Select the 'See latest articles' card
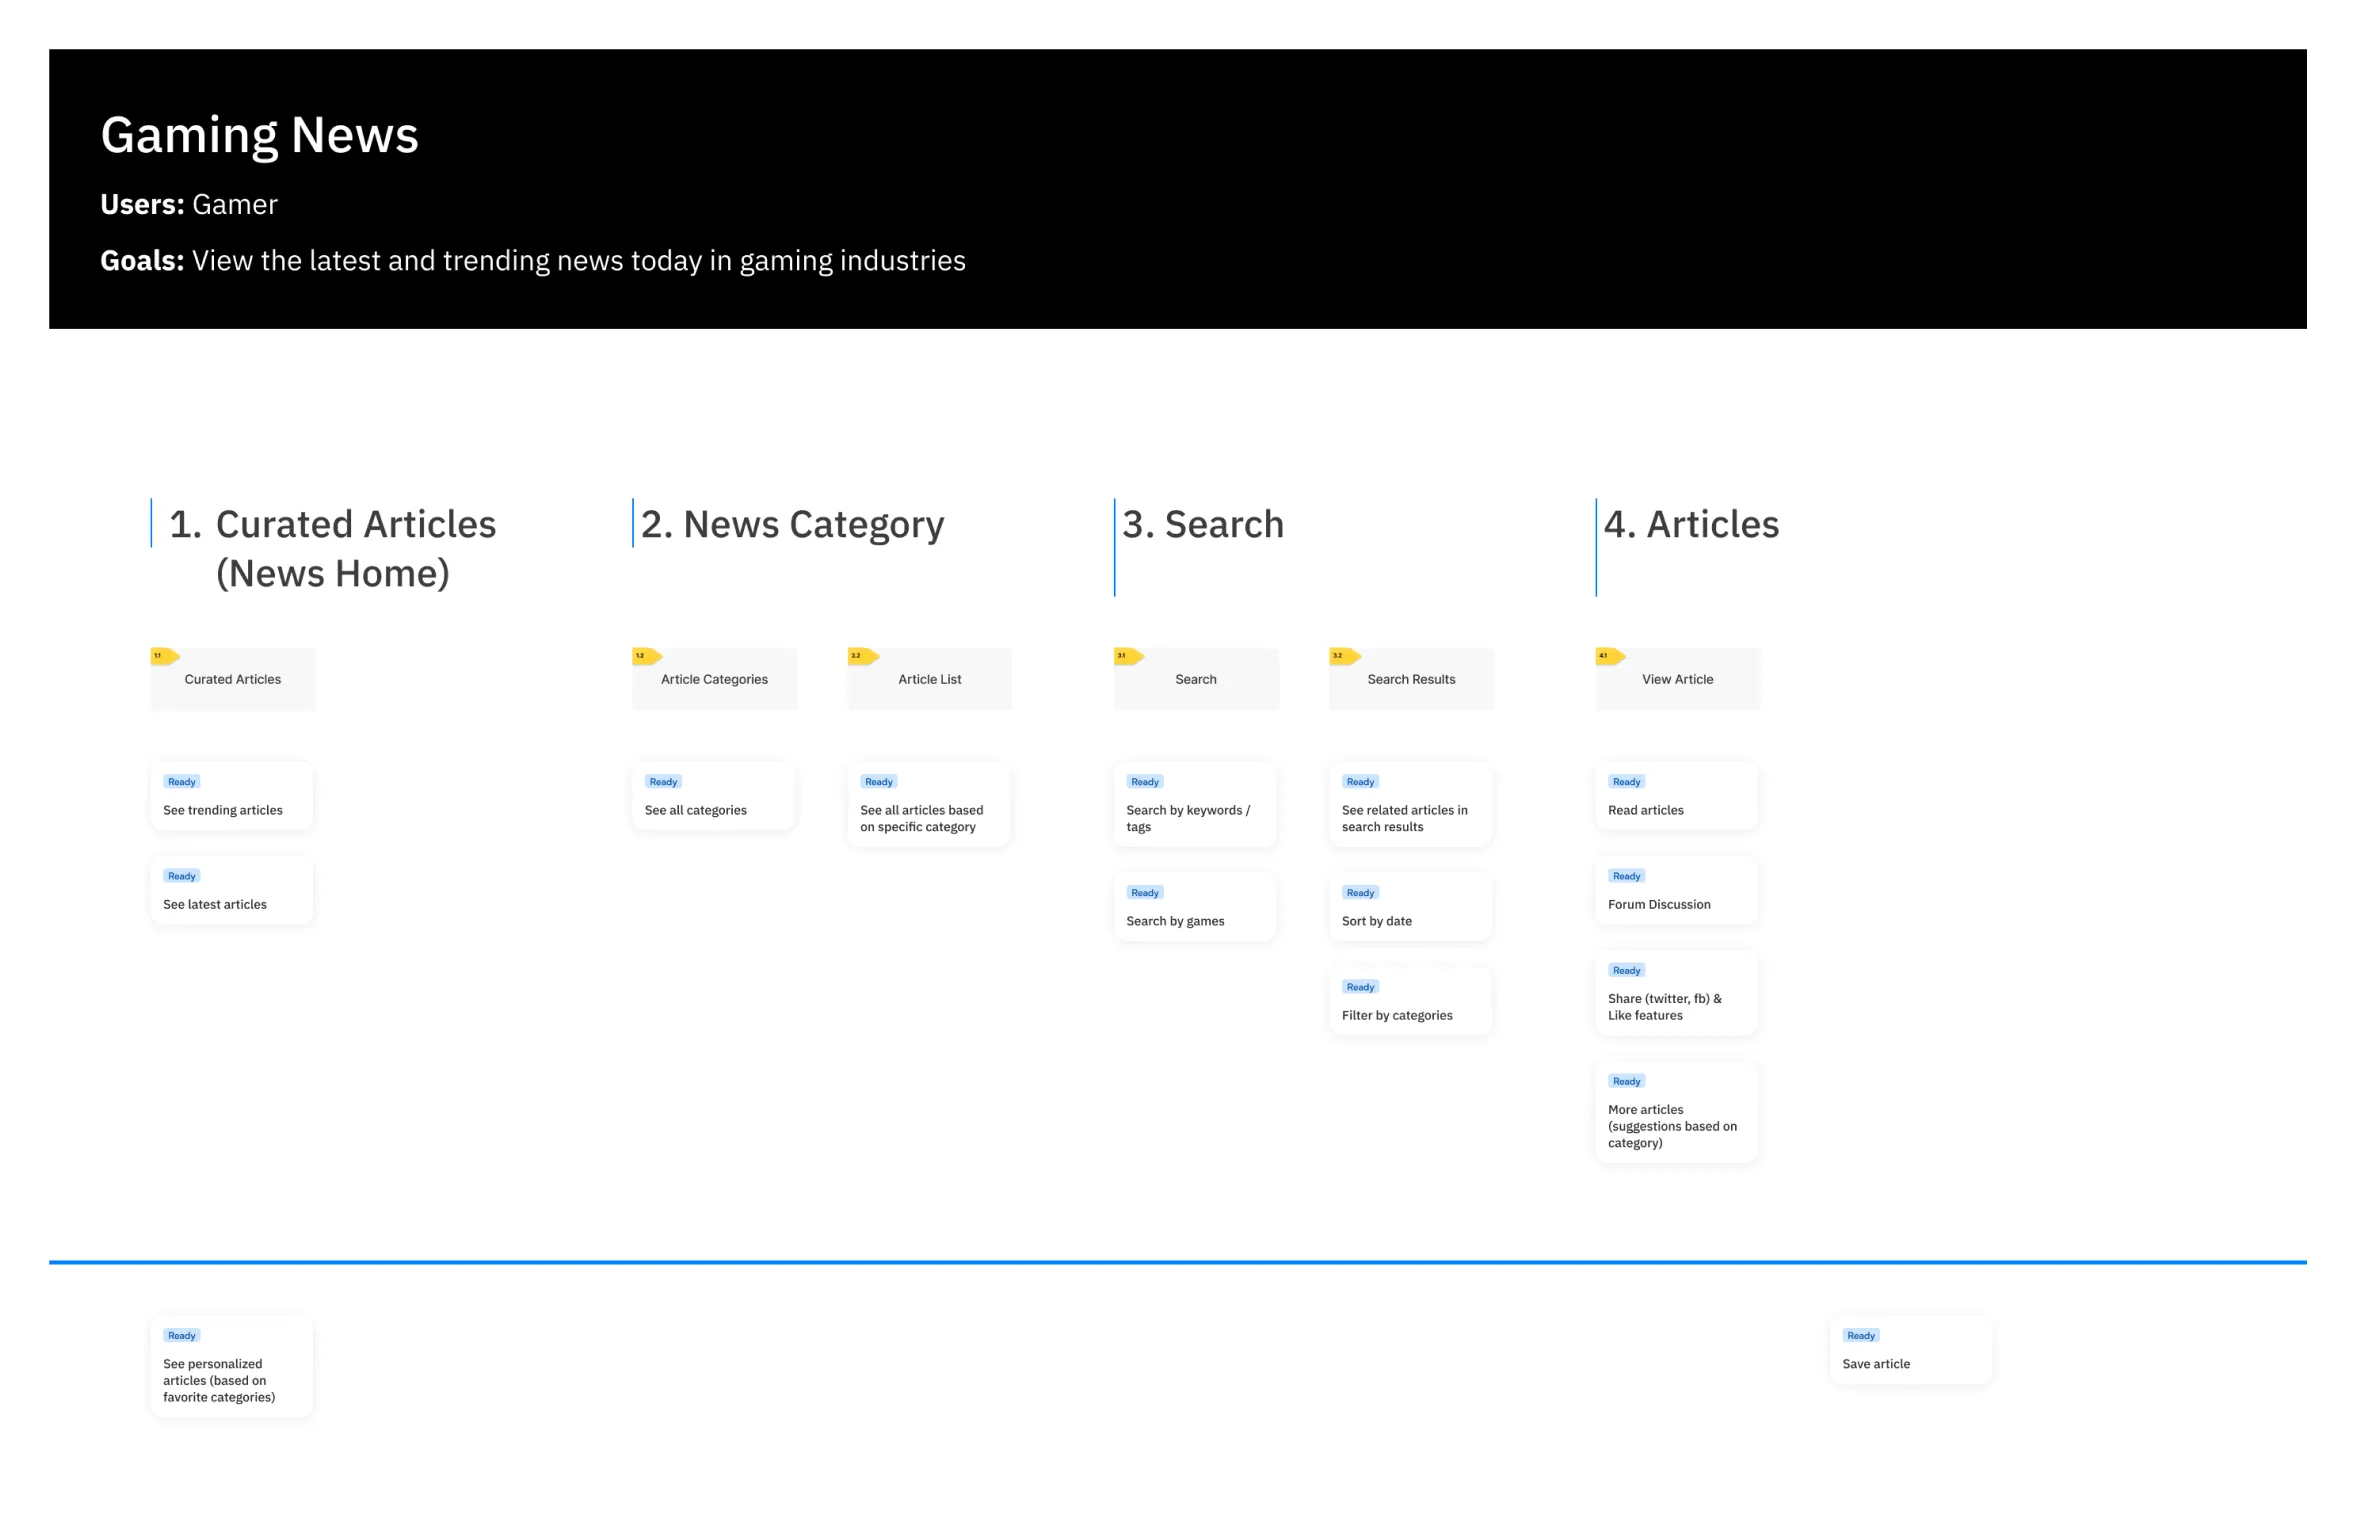2357x1518 pixels. pyautogui.click(x=232, y=891)
